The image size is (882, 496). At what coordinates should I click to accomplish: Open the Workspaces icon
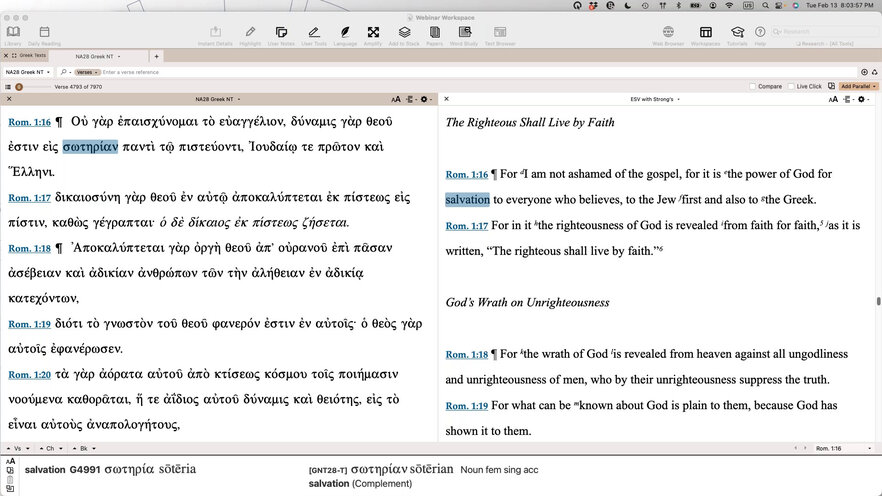point(705,33)
